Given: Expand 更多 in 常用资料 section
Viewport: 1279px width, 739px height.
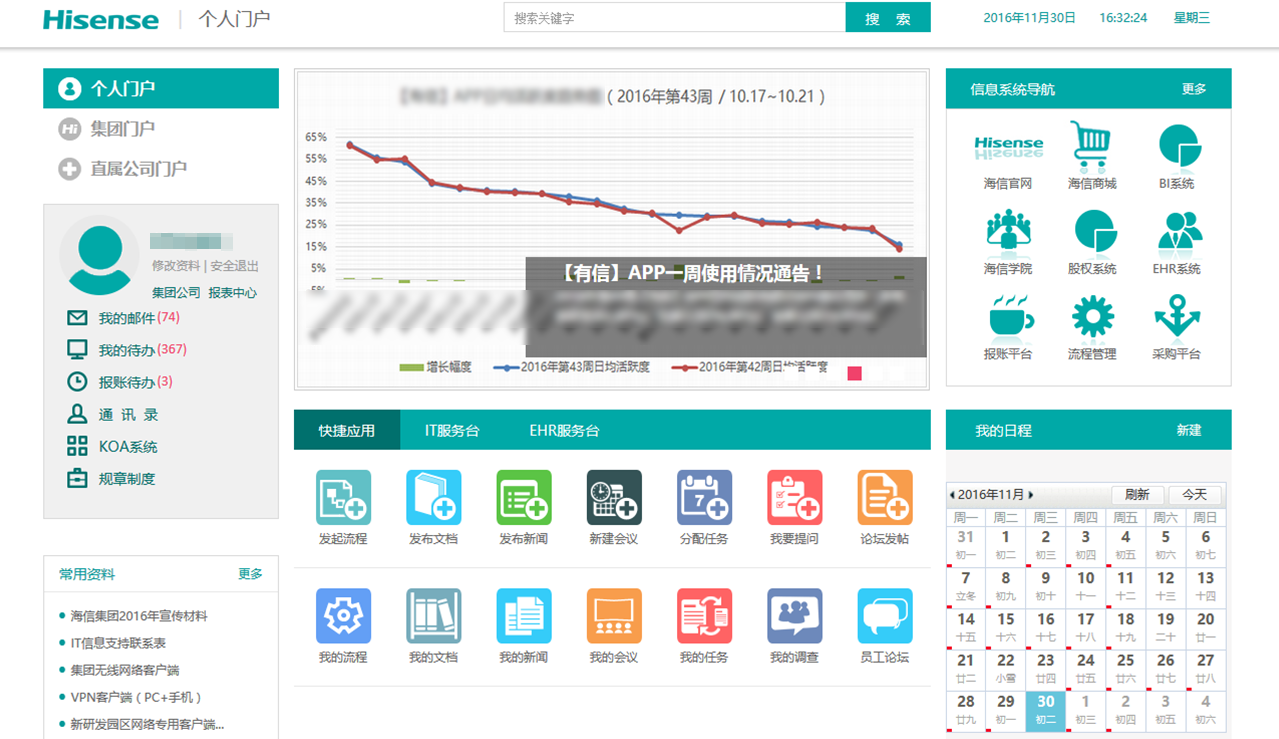Looking at the screenshot, I should (x=250, y=574).
